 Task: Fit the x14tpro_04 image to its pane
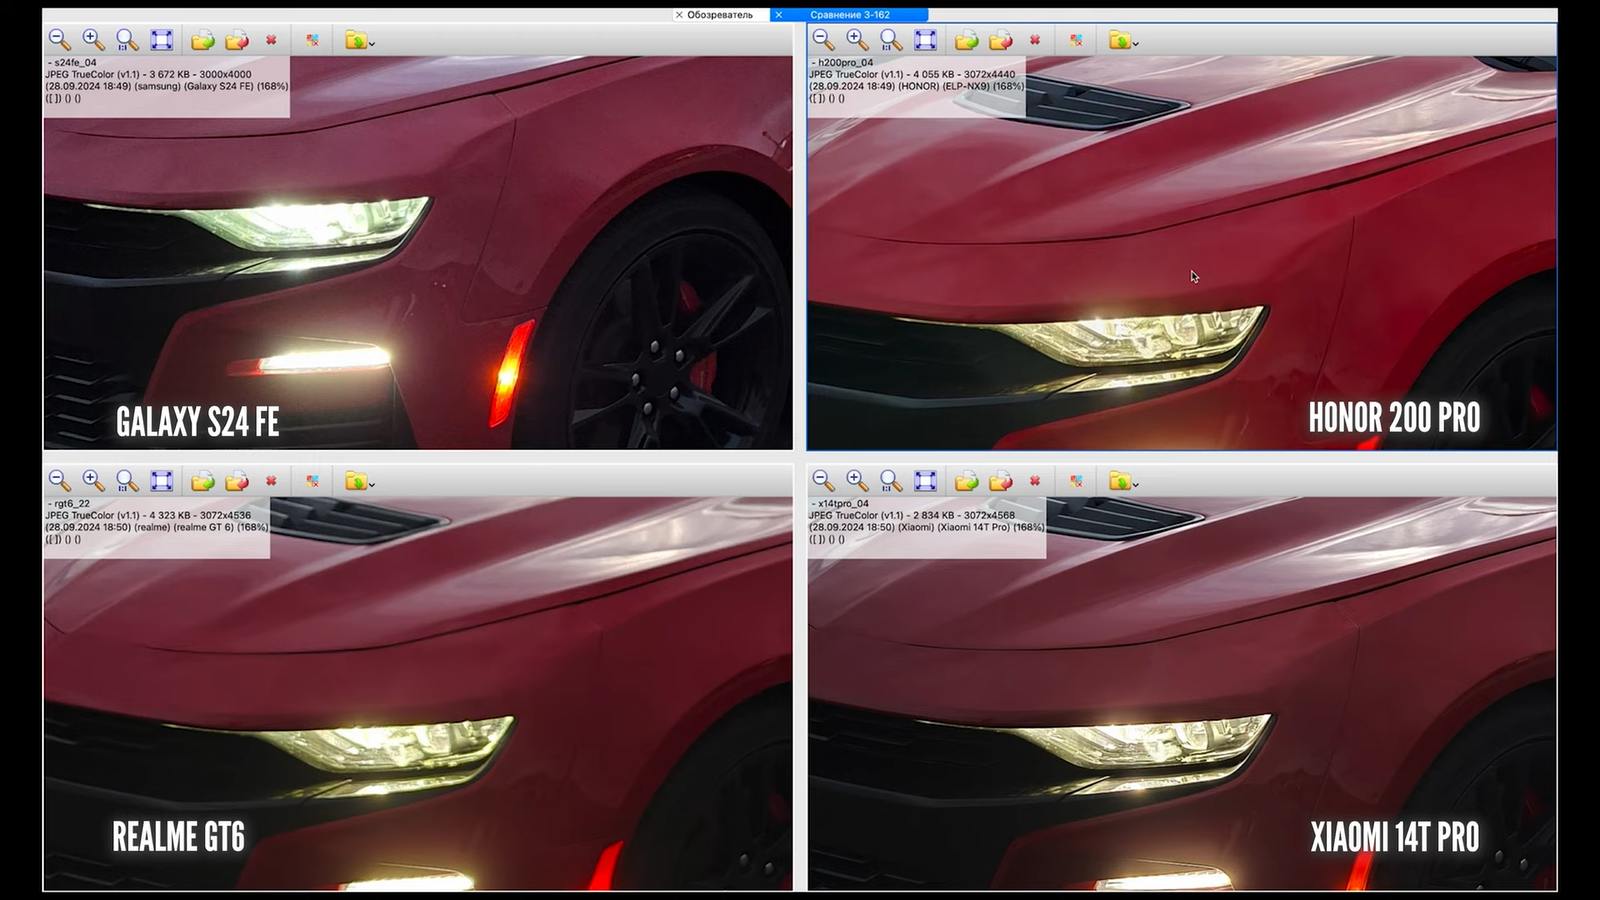(x=925, y=481)
